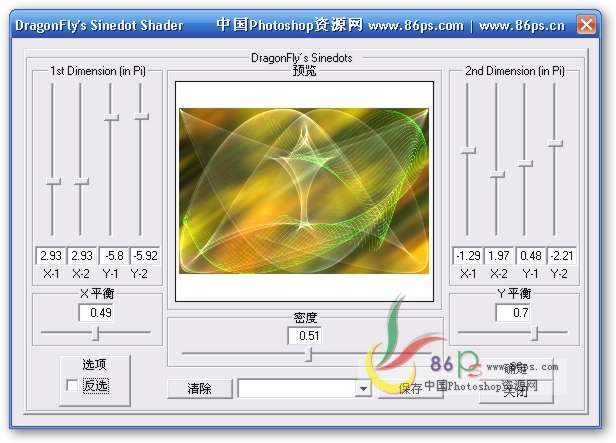Click the 2nd Dimension Y-1 slider handle
Screen dimensions: 616x443
[x=525, y=163]
